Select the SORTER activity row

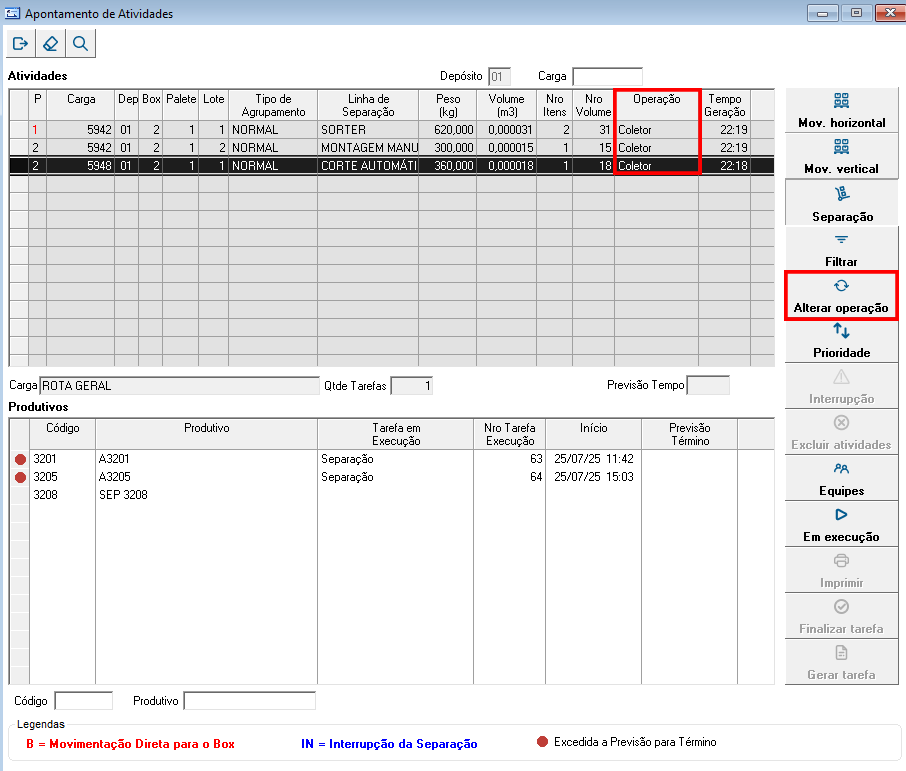coord(391,129)
